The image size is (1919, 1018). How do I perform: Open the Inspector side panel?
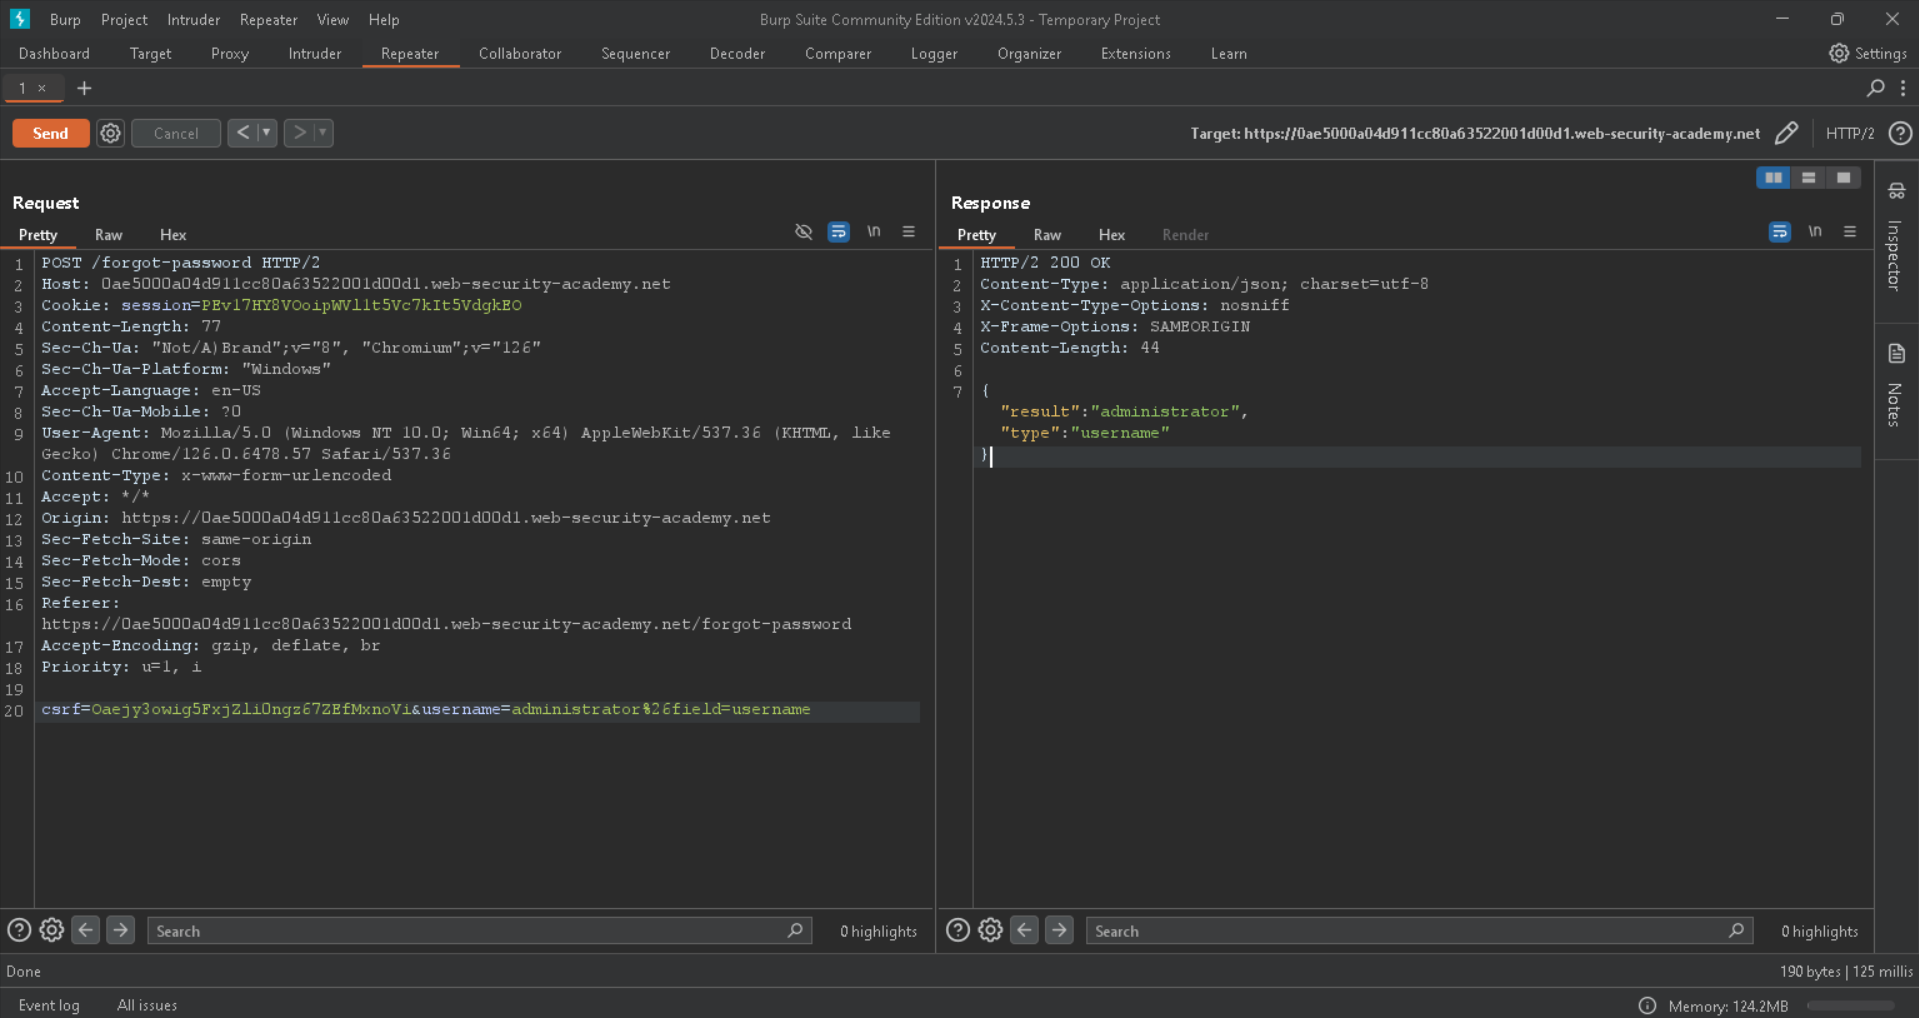click(x=1896, y=240)
